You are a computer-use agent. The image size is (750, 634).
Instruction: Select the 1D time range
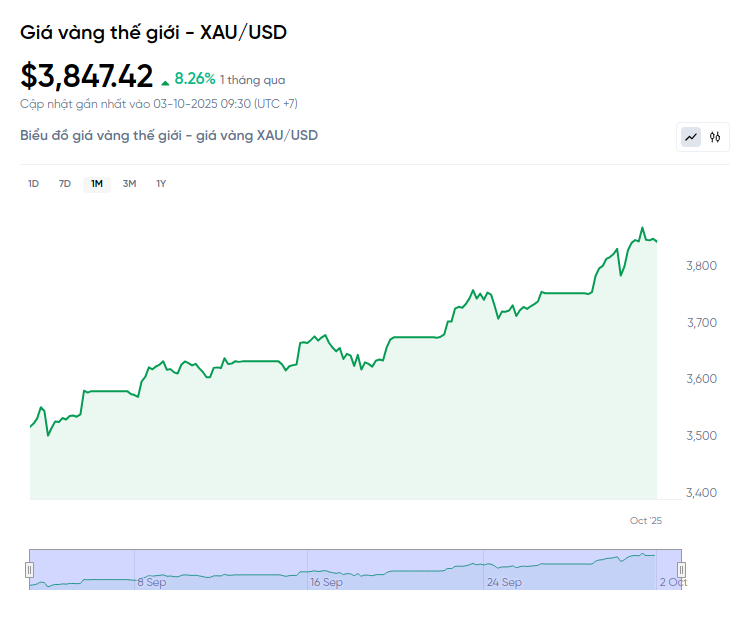[x=33, y=183]
